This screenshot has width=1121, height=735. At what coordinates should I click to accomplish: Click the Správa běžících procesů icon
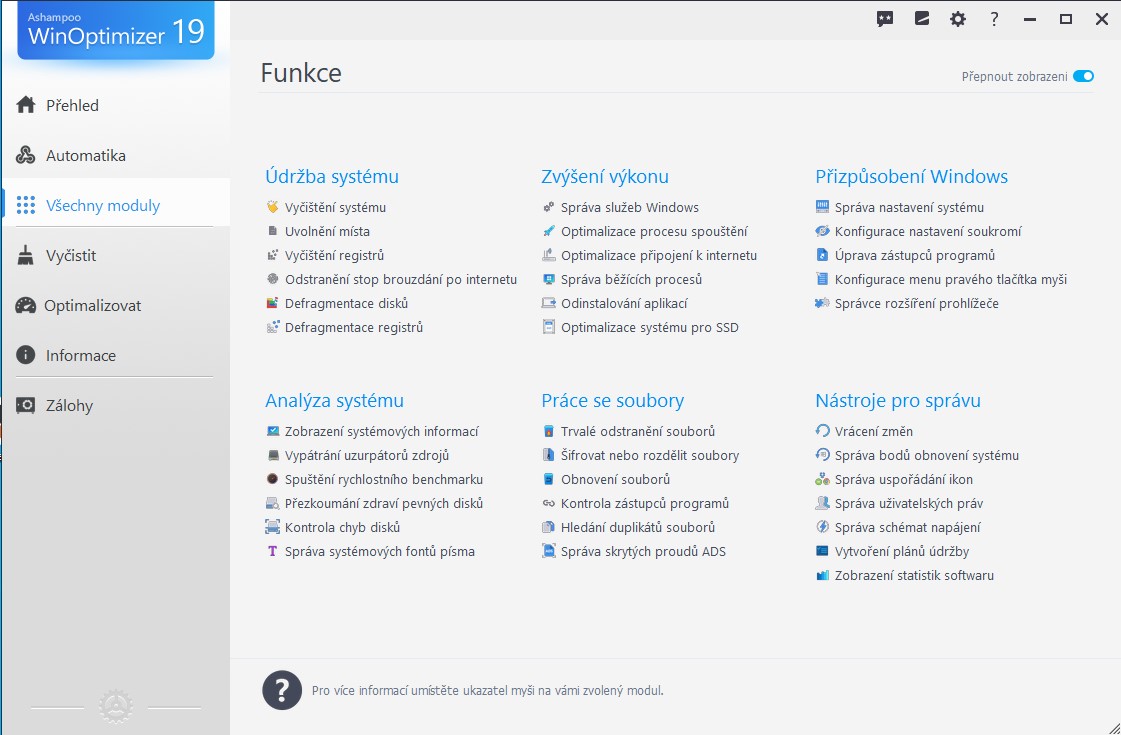[x=548, y=280]
